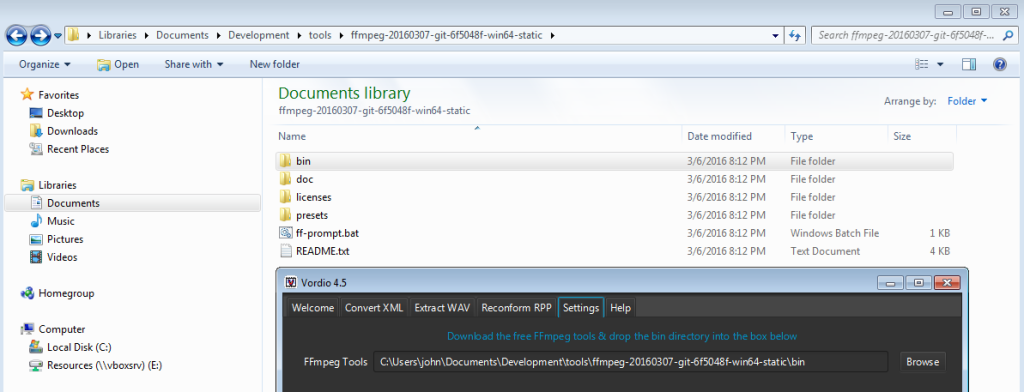Select the licenses folder icon
Screen dimensions: 1024x392
click(285, 197)
